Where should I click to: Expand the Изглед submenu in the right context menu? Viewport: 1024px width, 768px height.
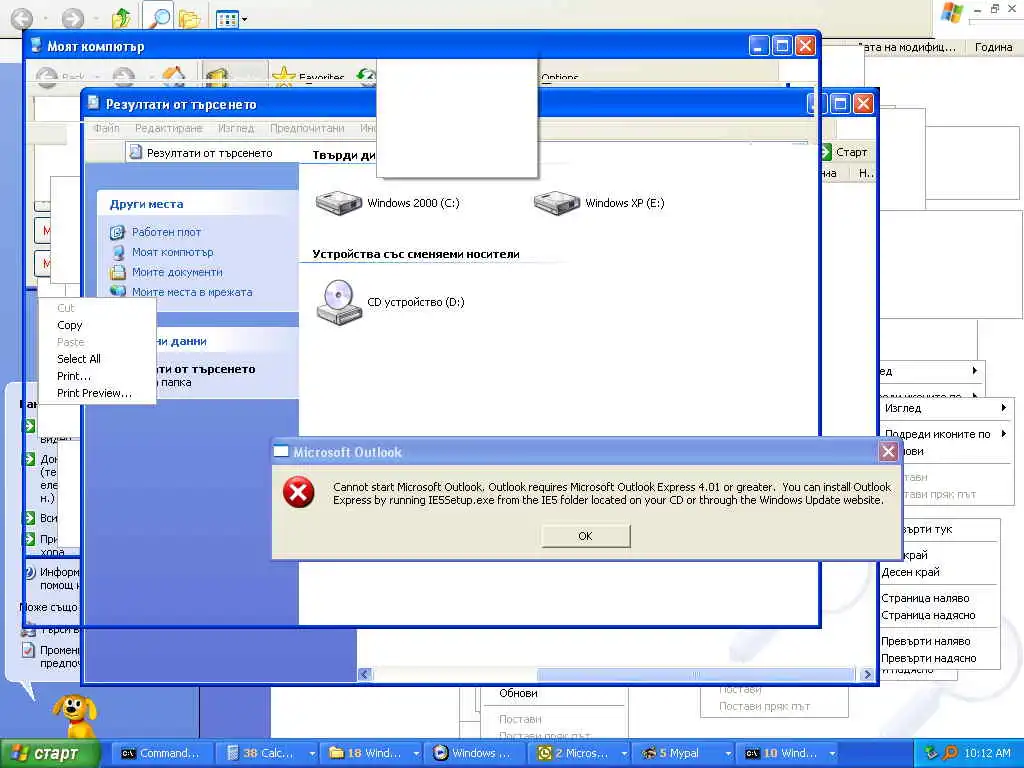point(945,408)
